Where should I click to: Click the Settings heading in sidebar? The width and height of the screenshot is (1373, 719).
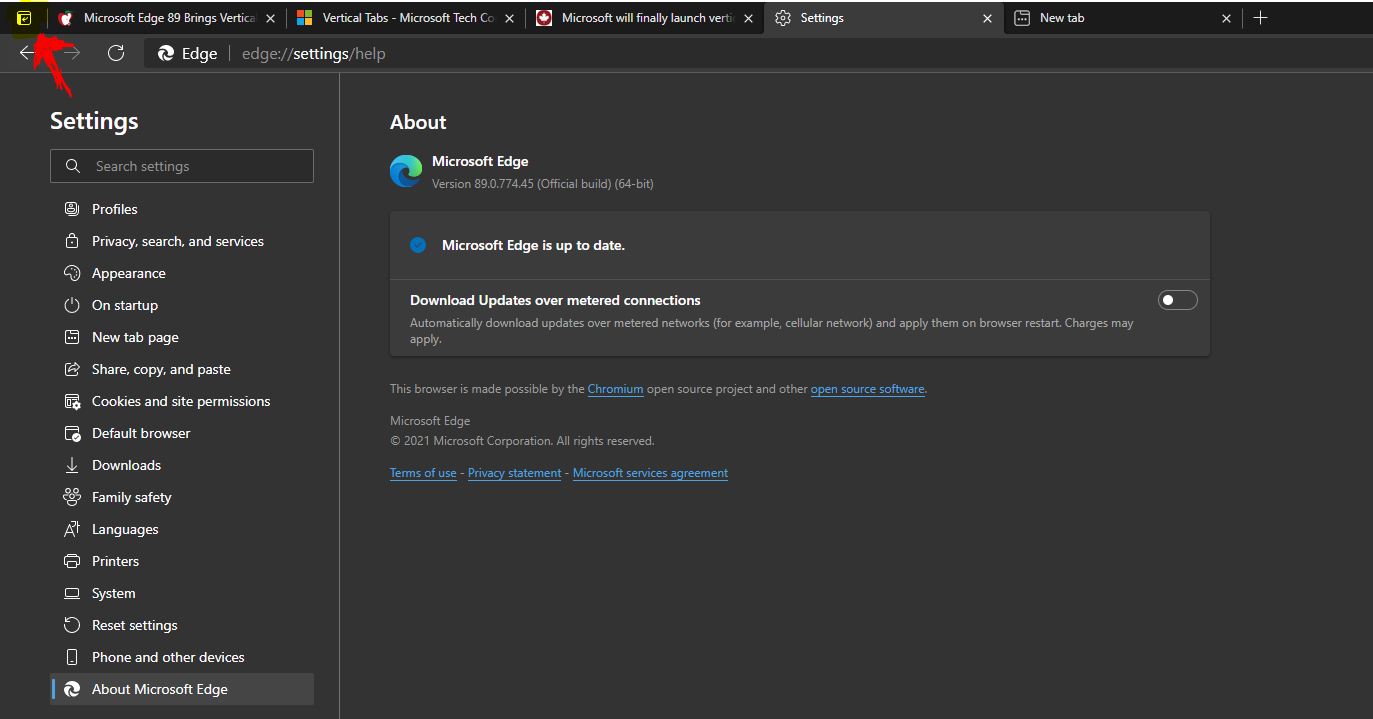[94, 121]
